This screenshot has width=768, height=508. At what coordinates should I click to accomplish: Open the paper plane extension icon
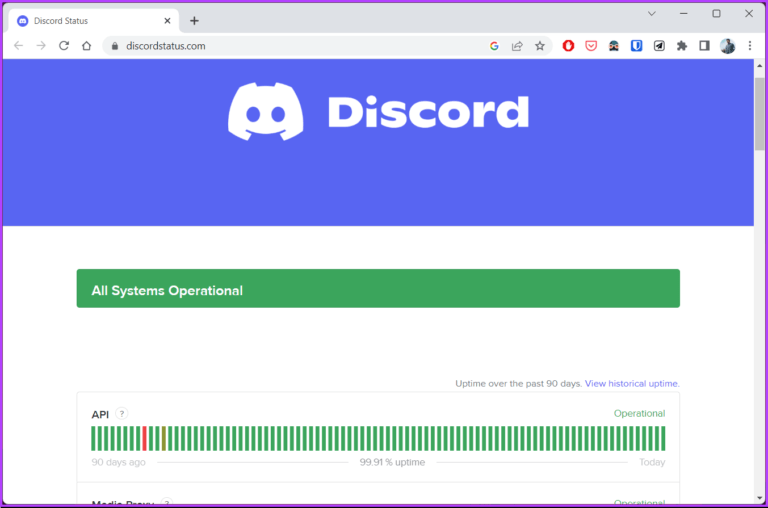tap(659, 46)
